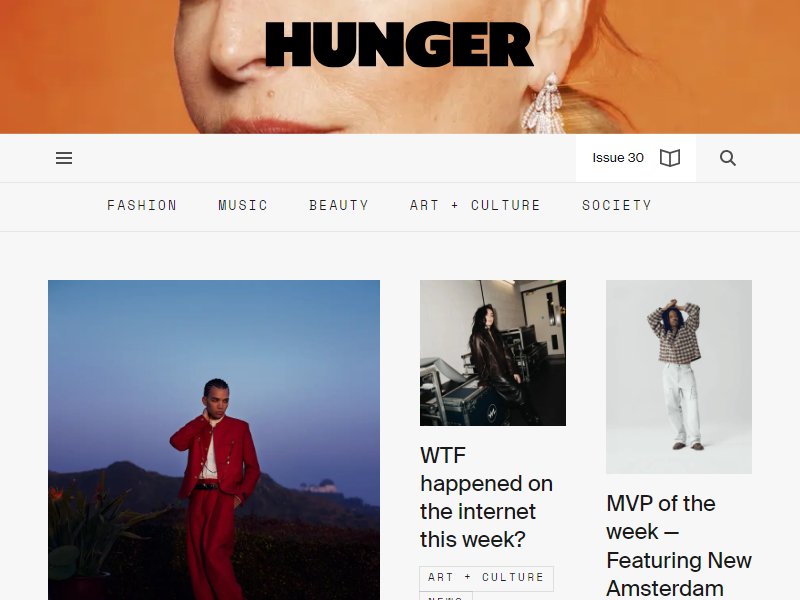Click the search magnifier icon
Viewport: 800px width, 600px height.
click(x=728, y=158)
